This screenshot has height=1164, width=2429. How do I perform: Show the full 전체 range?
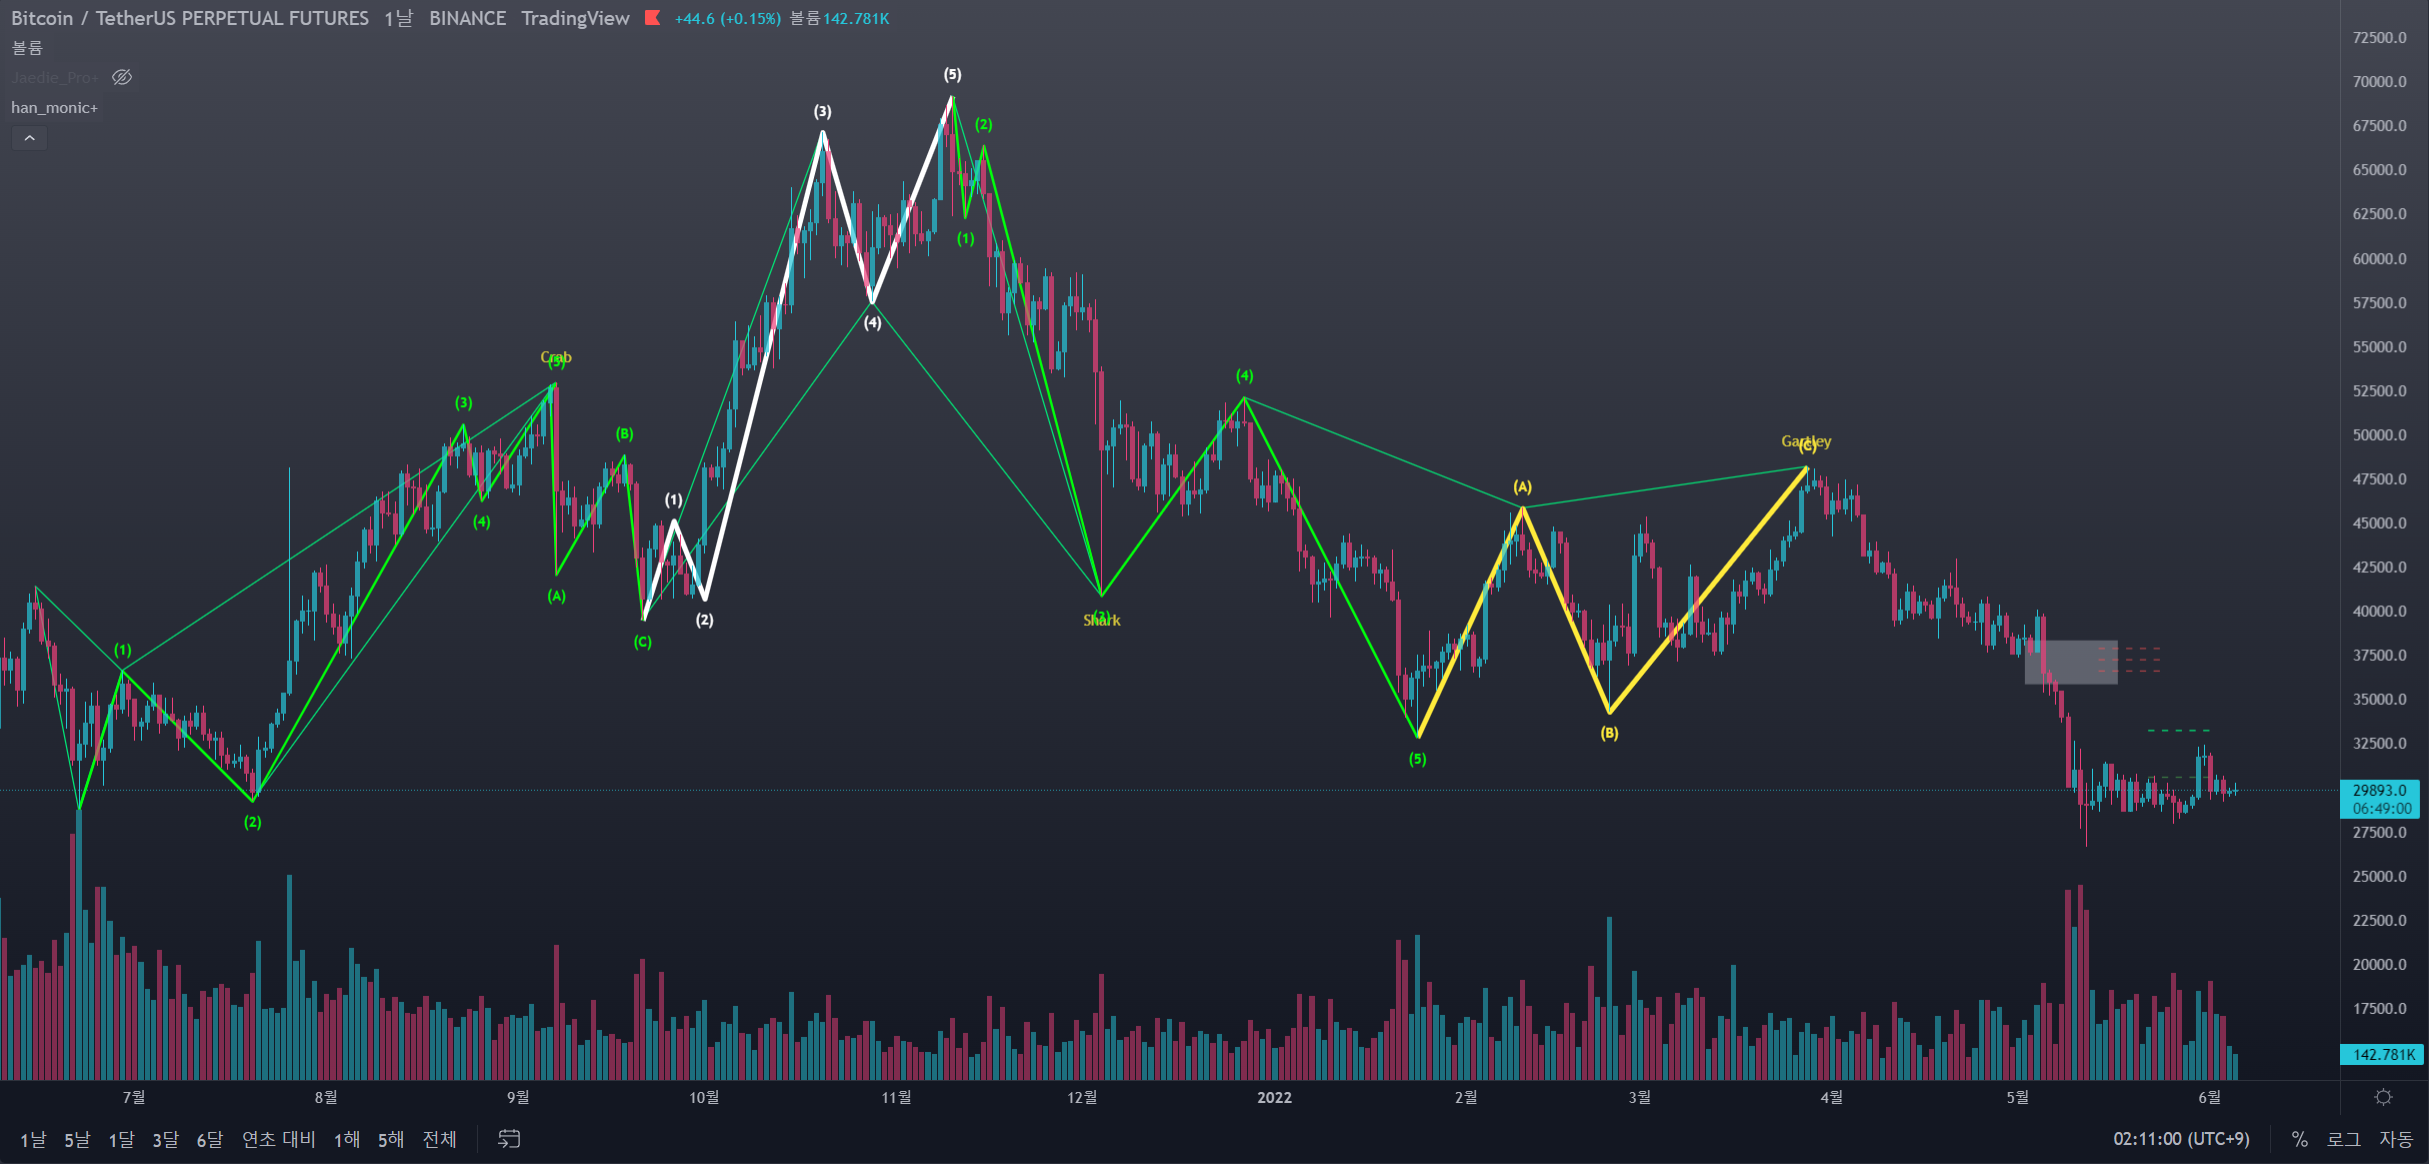click(x=439, y=1139)
